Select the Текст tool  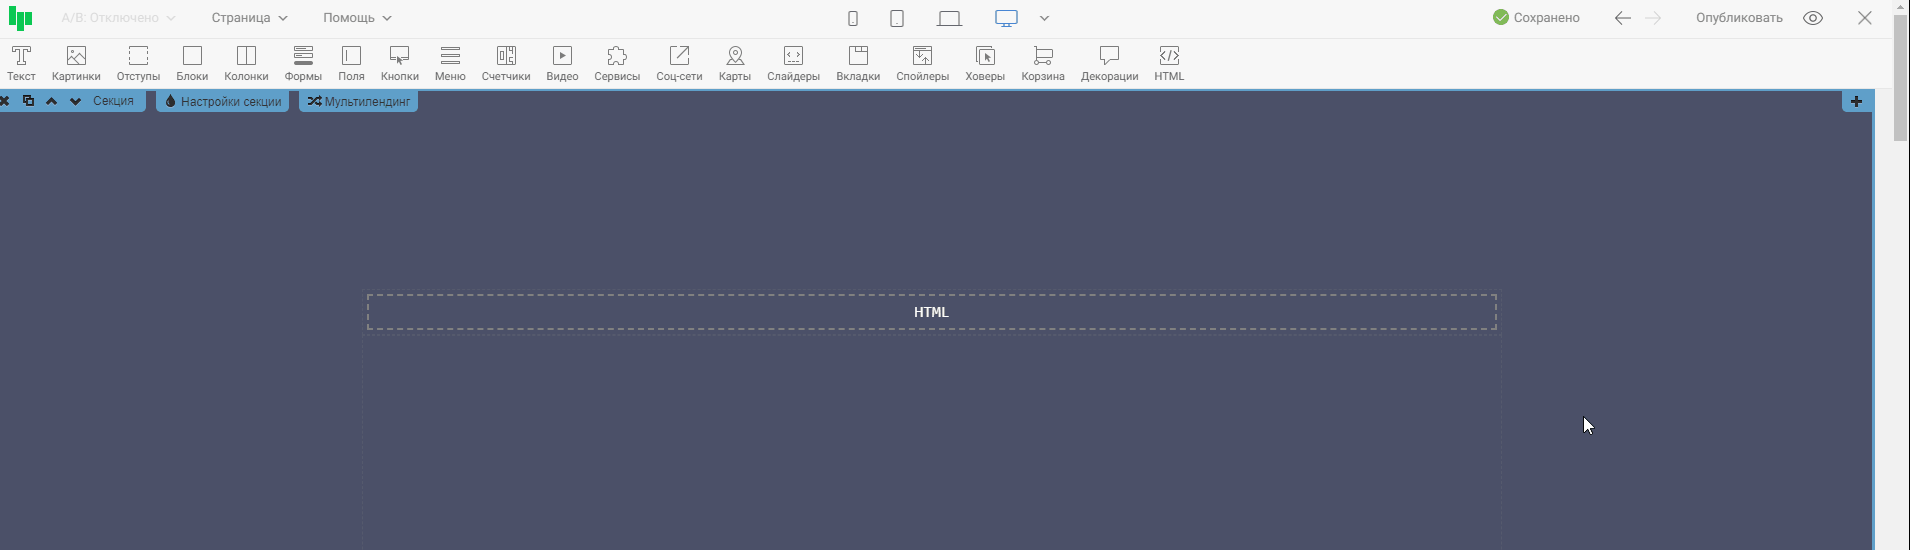(x=21, y=63)
